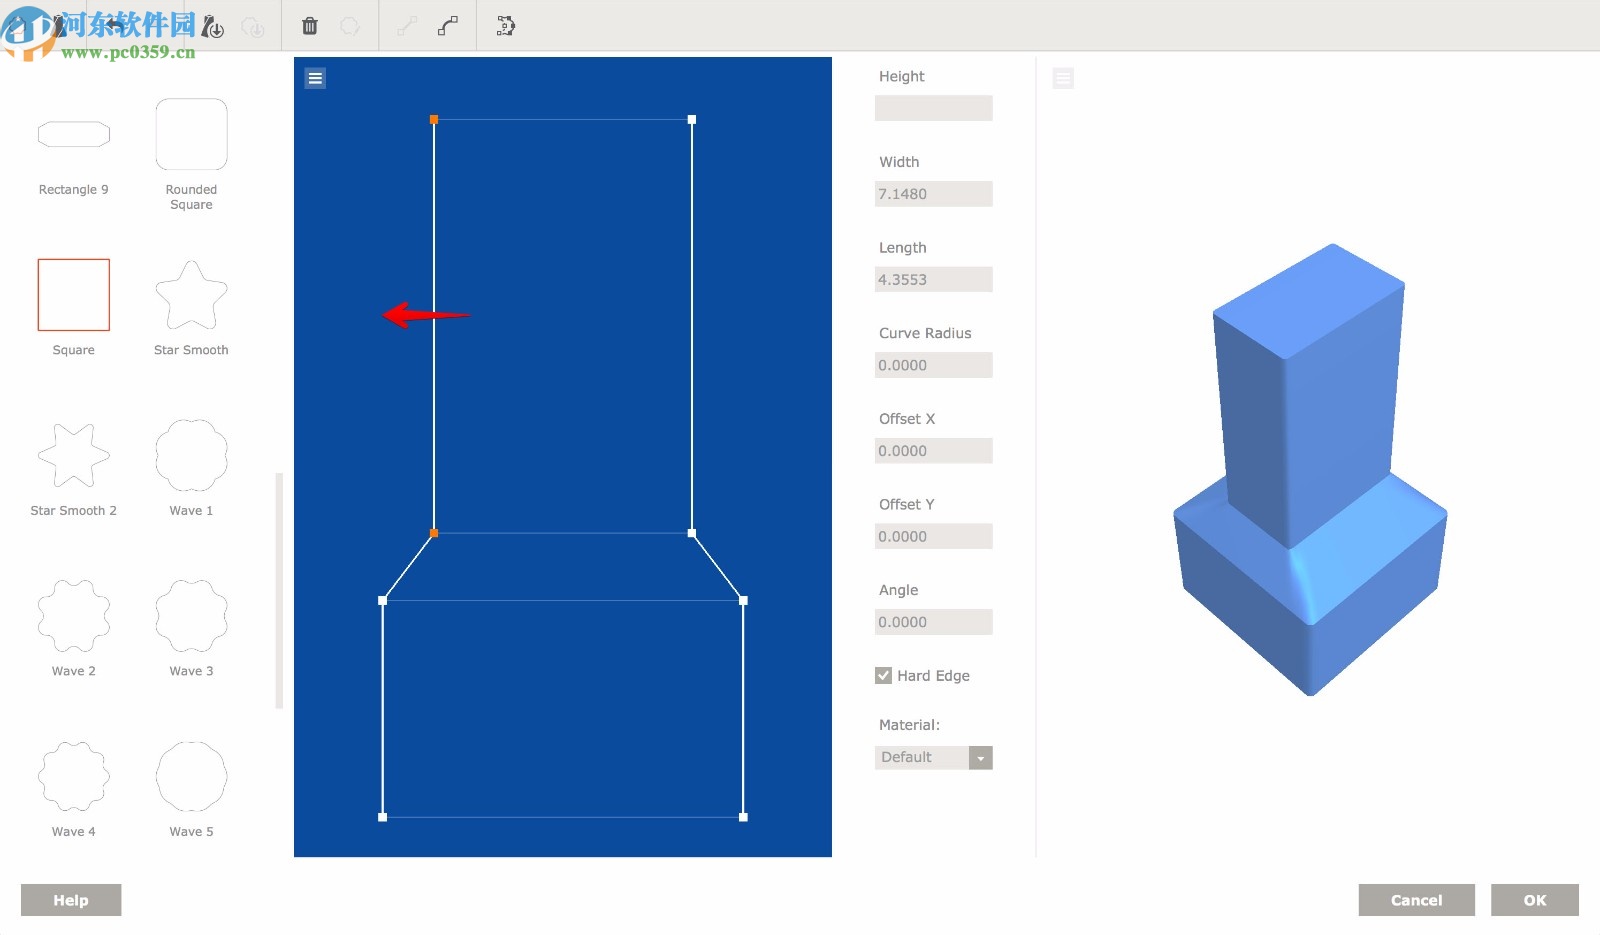Select the curved segment tool

447,25
